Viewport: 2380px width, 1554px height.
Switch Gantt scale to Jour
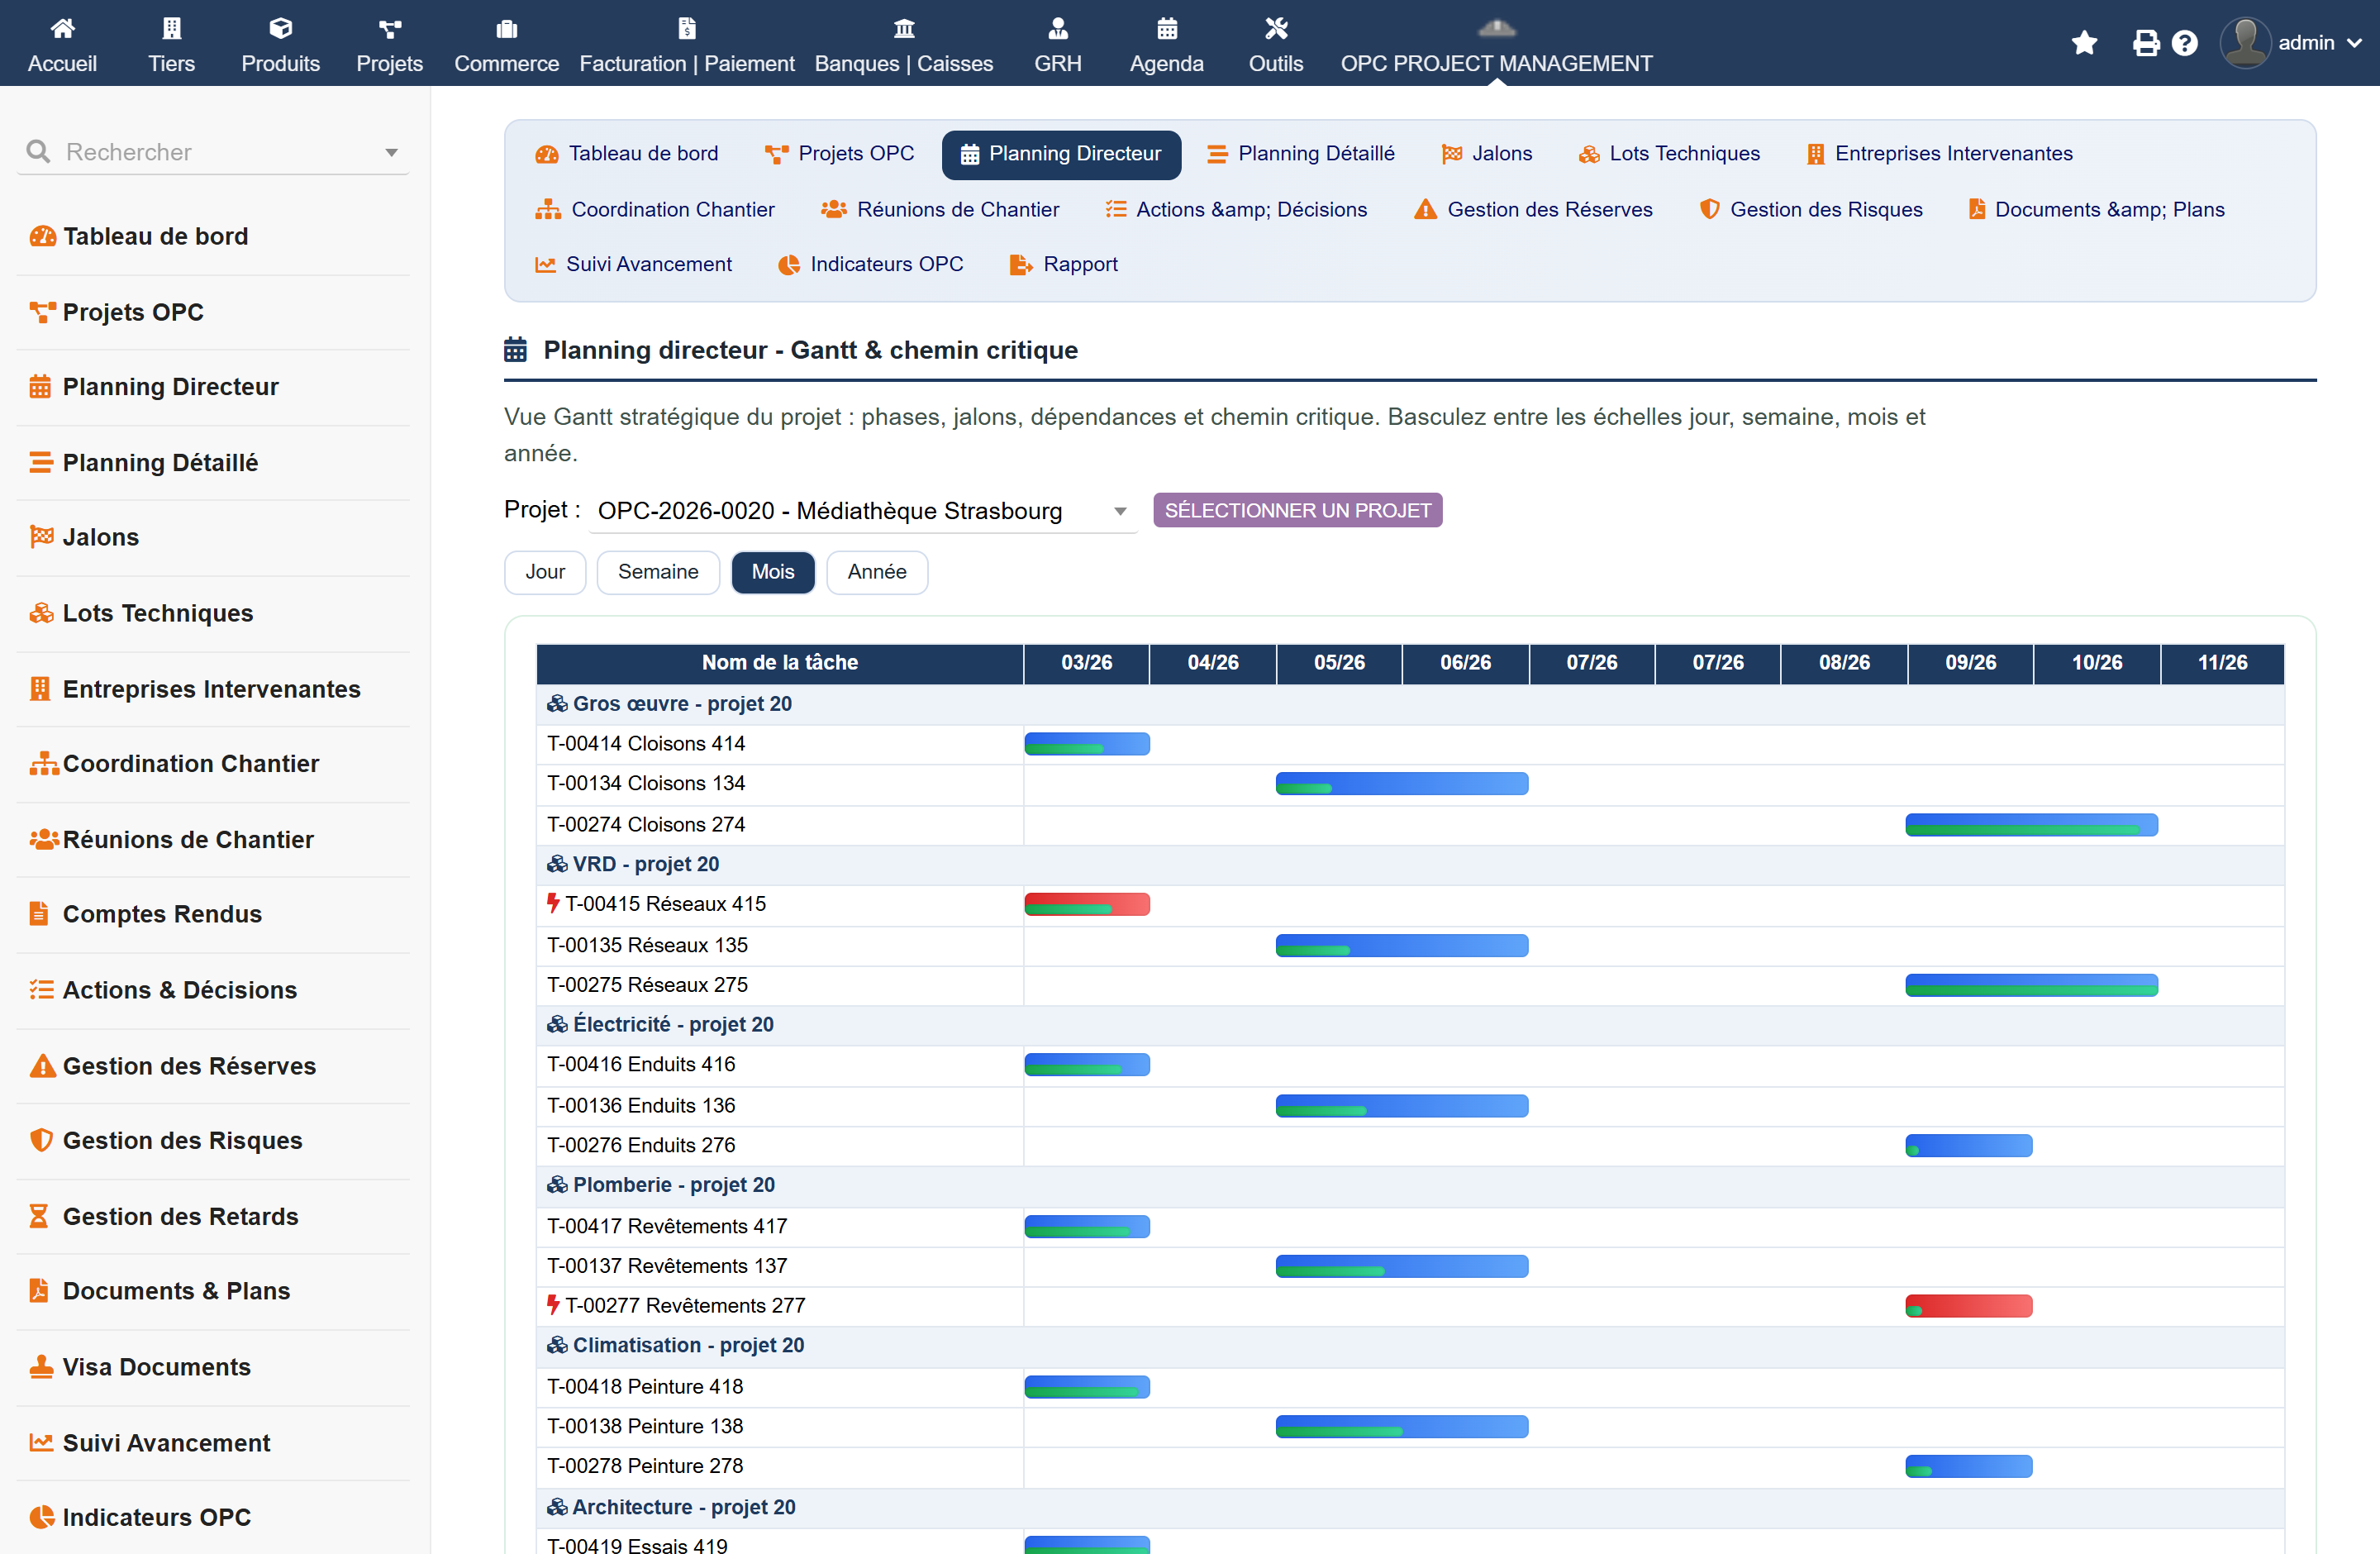(545, 572)
